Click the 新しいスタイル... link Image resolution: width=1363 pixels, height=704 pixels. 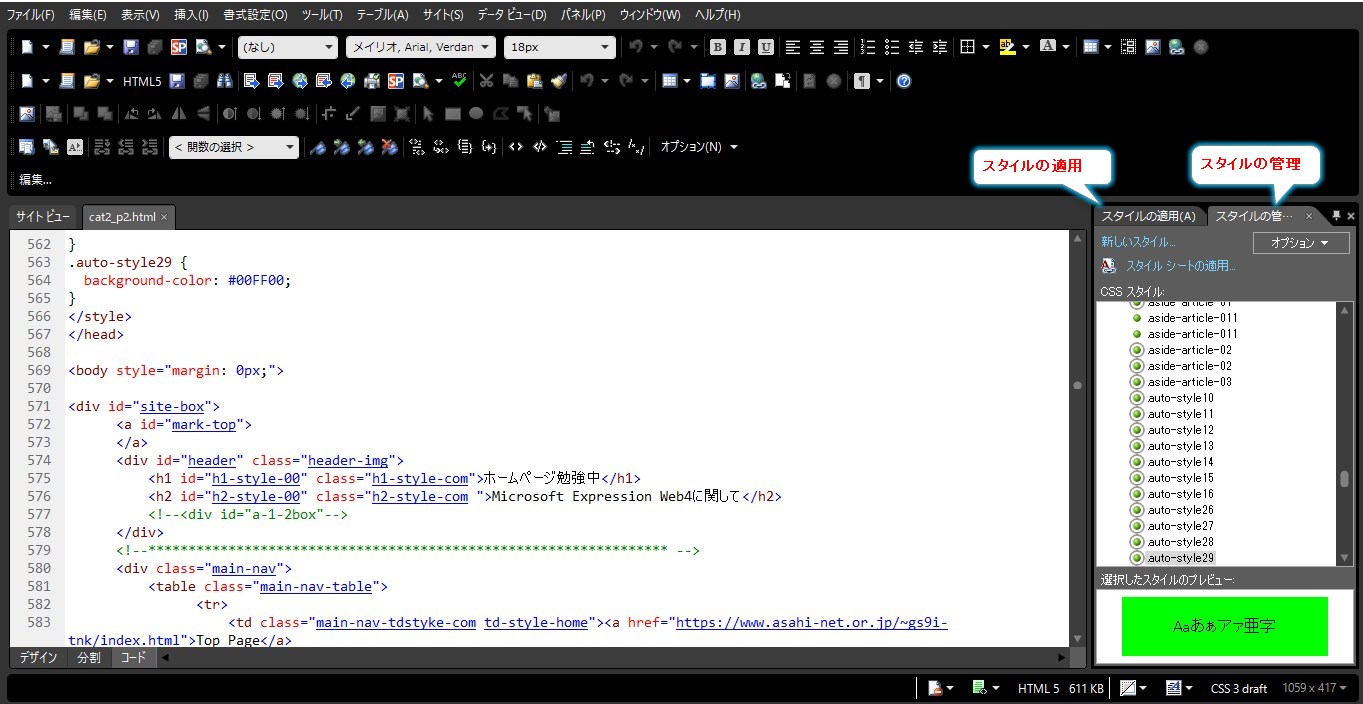click(x=1138, y=242)
